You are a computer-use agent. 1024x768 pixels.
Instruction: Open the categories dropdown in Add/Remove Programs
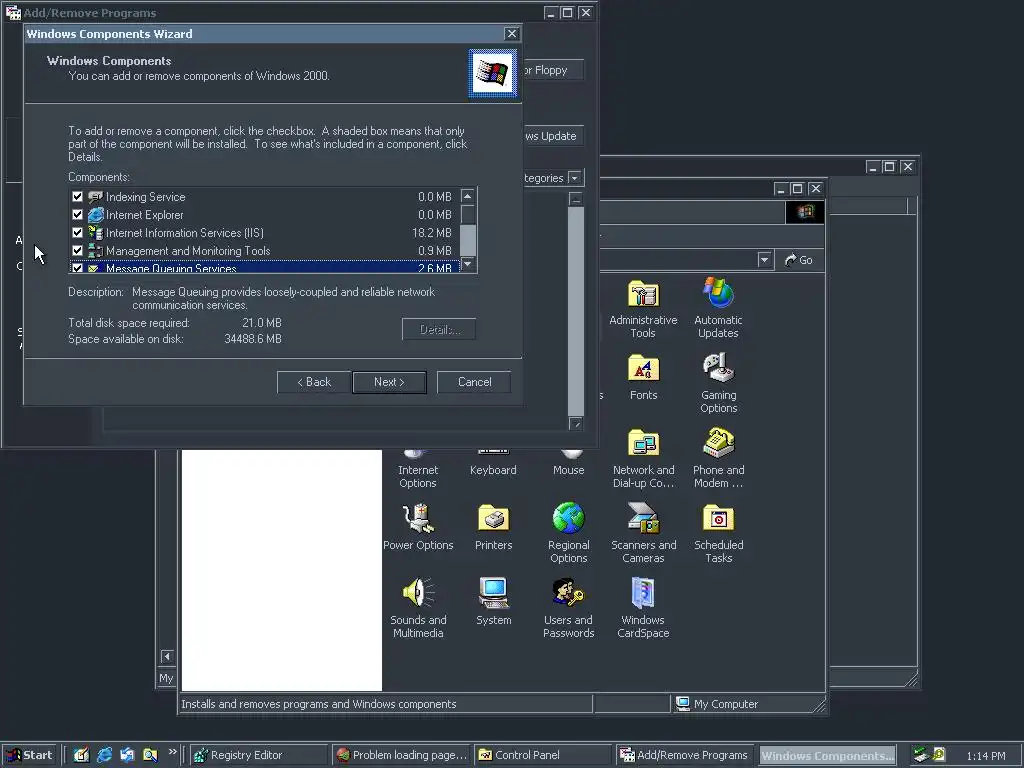pos(574,178)
